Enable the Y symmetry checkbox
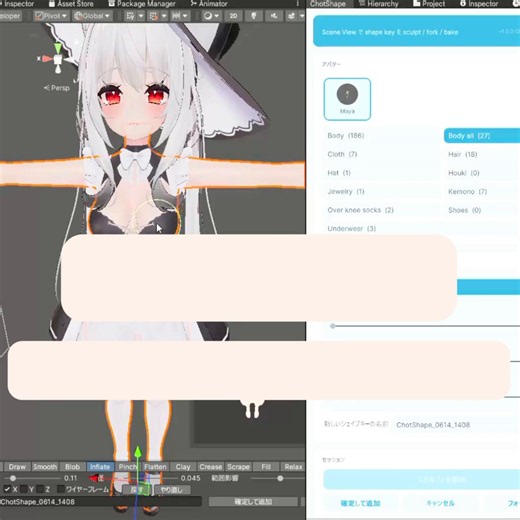Viewport: 520px width, 520px height. point(23,489)
